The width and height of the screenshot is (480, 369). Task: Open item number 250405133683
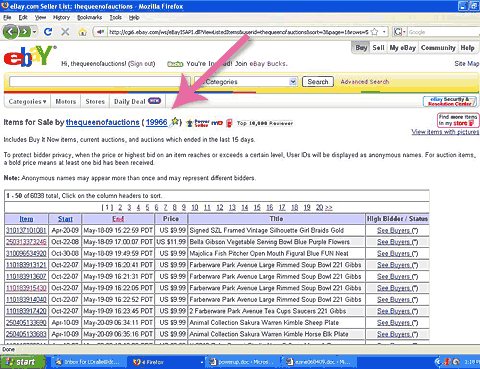pos(26,334)
